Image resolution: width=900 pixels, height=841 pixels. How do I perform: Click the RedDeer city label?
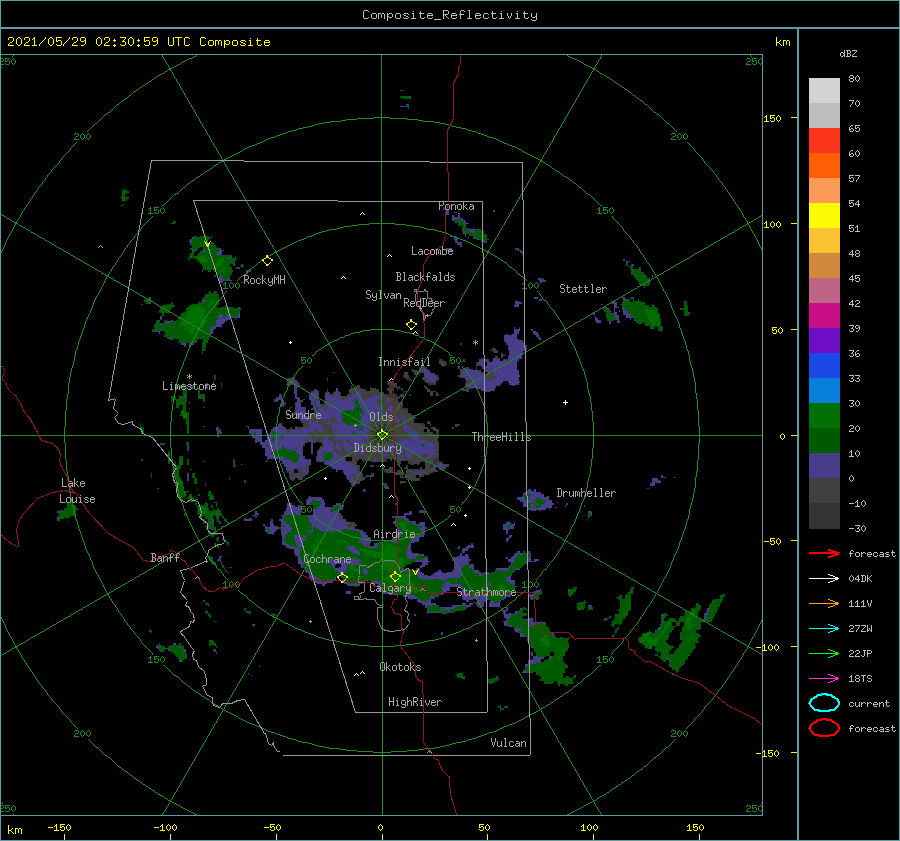coord(424,303)
